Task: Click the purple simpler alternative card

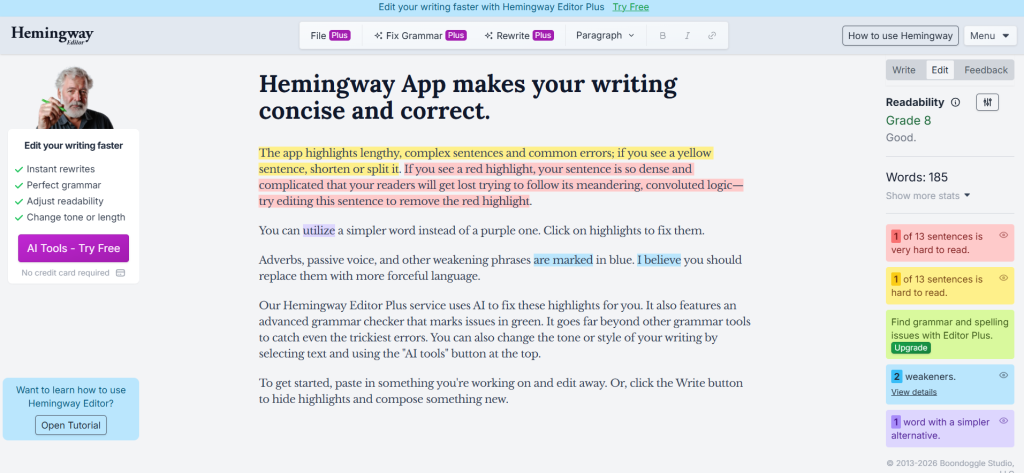Action: [950, 429]
